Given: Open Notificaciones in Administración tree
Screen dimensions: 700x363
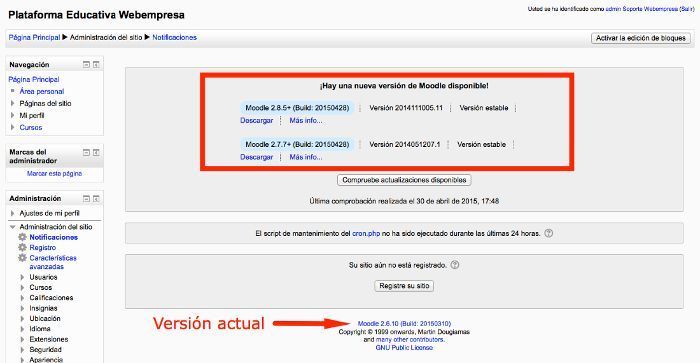Looking at the screenshot, I should click(54, 237).
